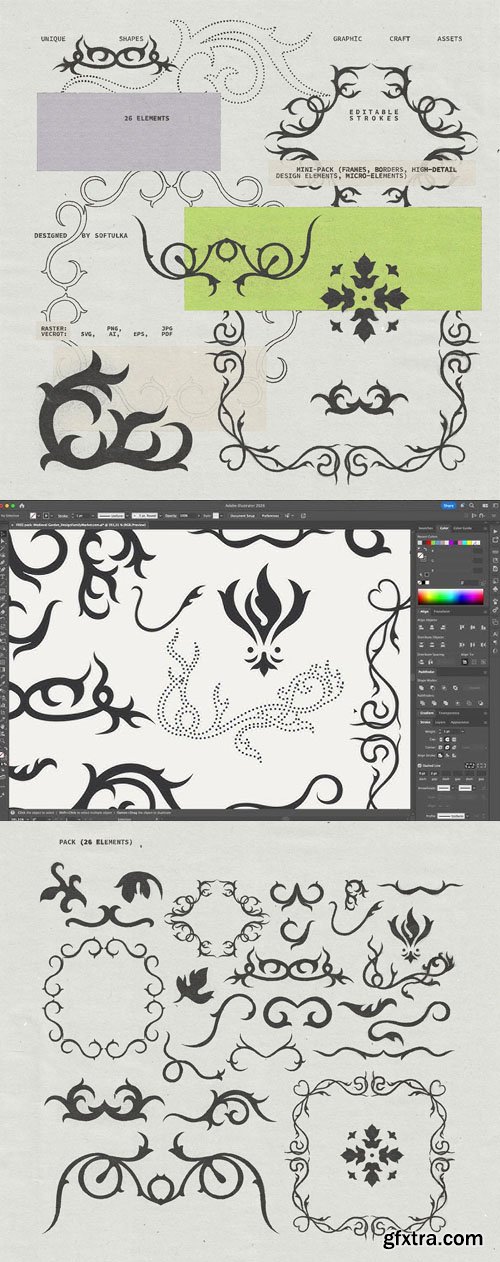Select the FREE pack Medieval Garden document tab
The height and width of the screenshot is (1262, 500).
81,526
